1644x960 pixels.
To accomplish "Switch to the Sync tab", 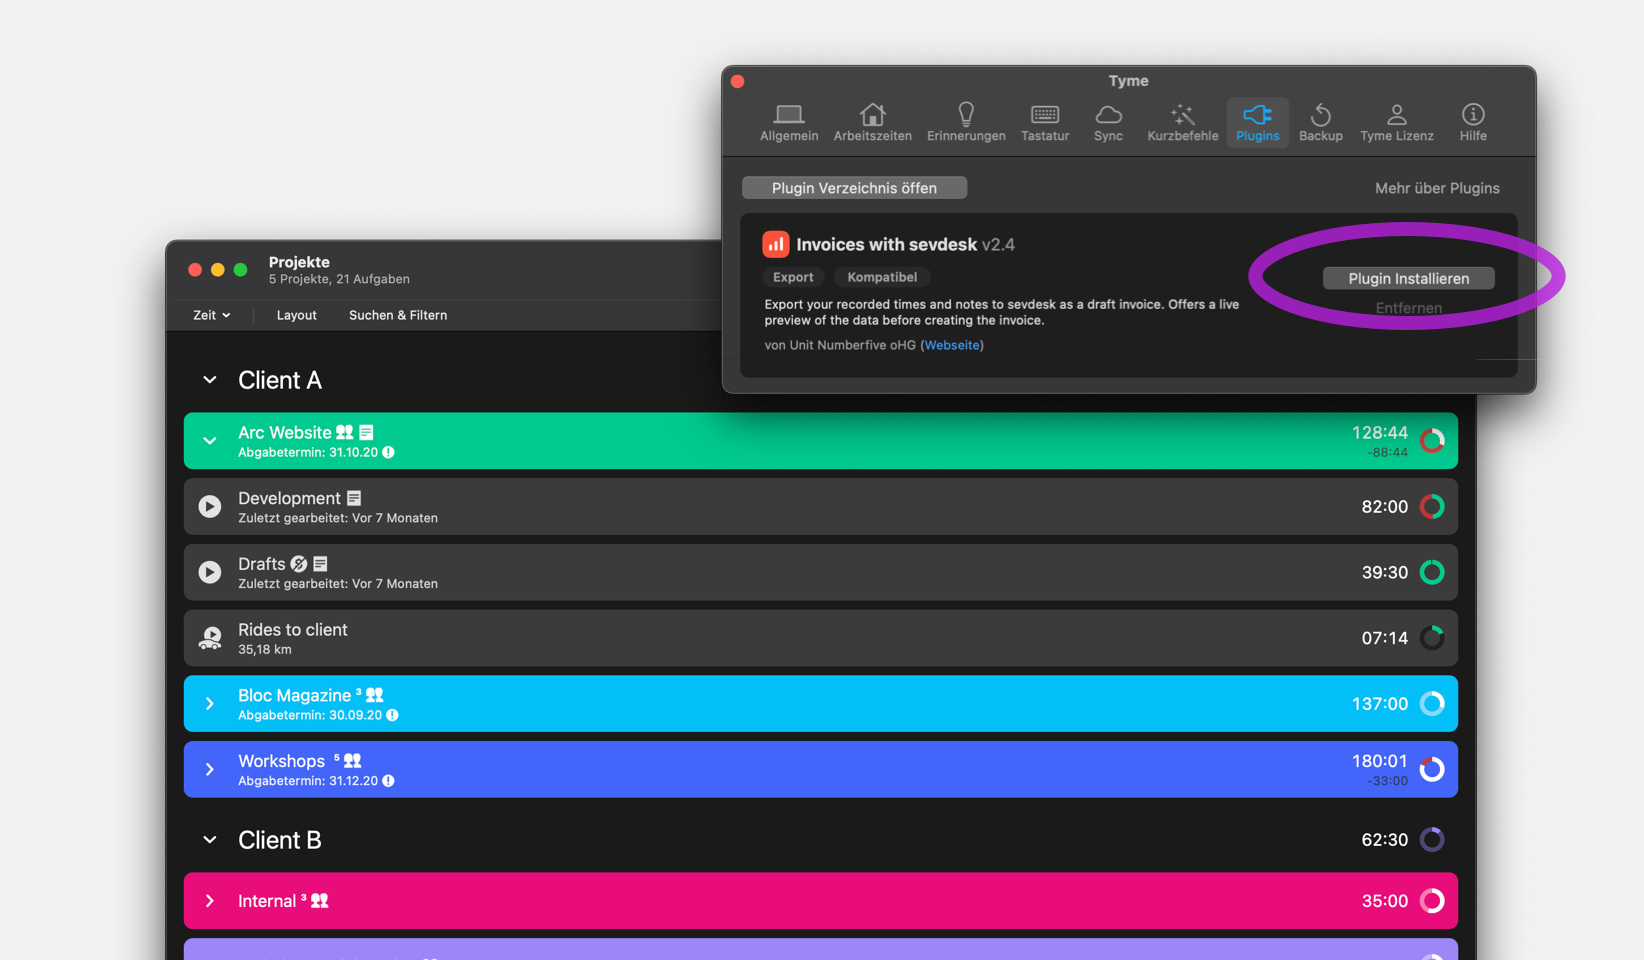I will point(1108,123).
